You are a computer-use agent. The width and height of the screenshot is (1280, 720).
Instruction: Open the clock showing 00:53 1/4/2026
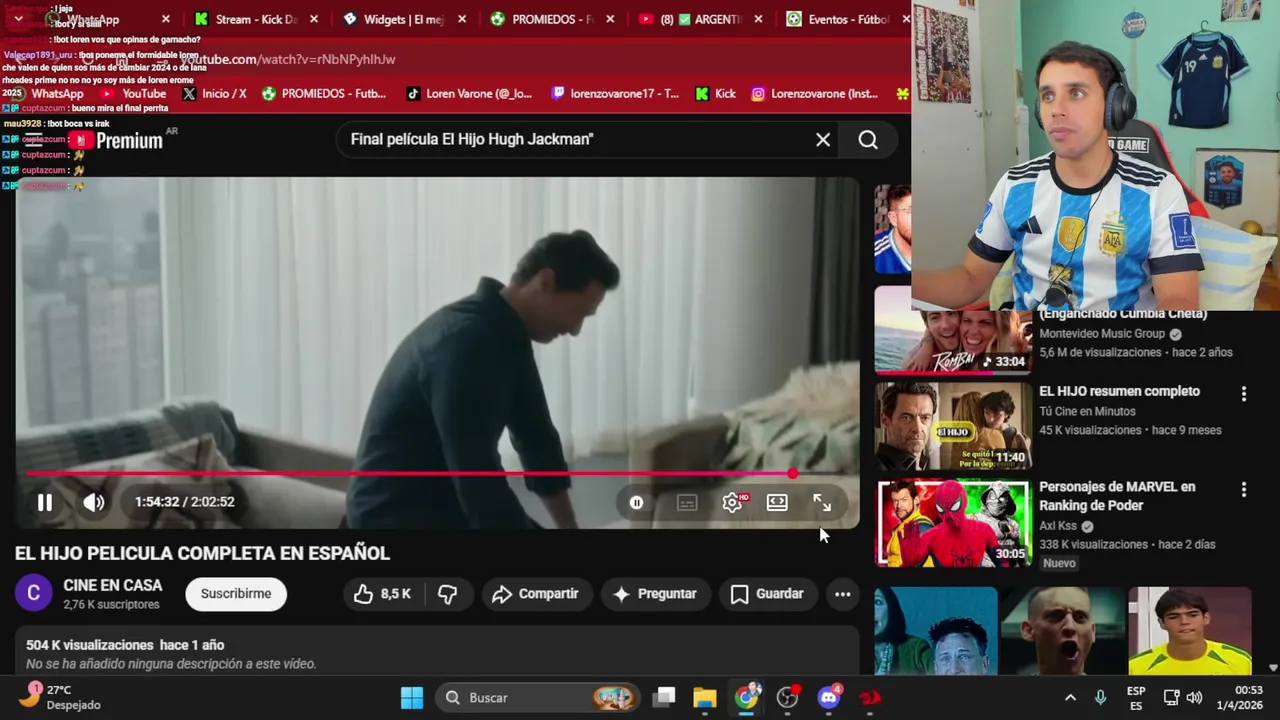(1240, 698)
